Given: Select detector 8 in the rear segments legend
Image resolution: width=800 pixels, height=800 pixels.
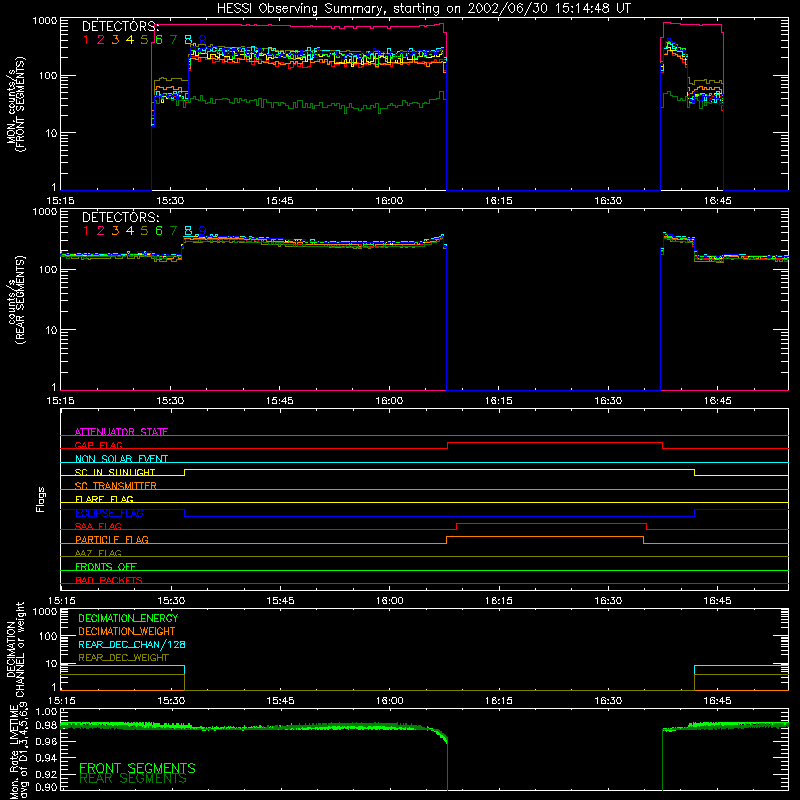Looking at the screenshot, I should (188, 231).
